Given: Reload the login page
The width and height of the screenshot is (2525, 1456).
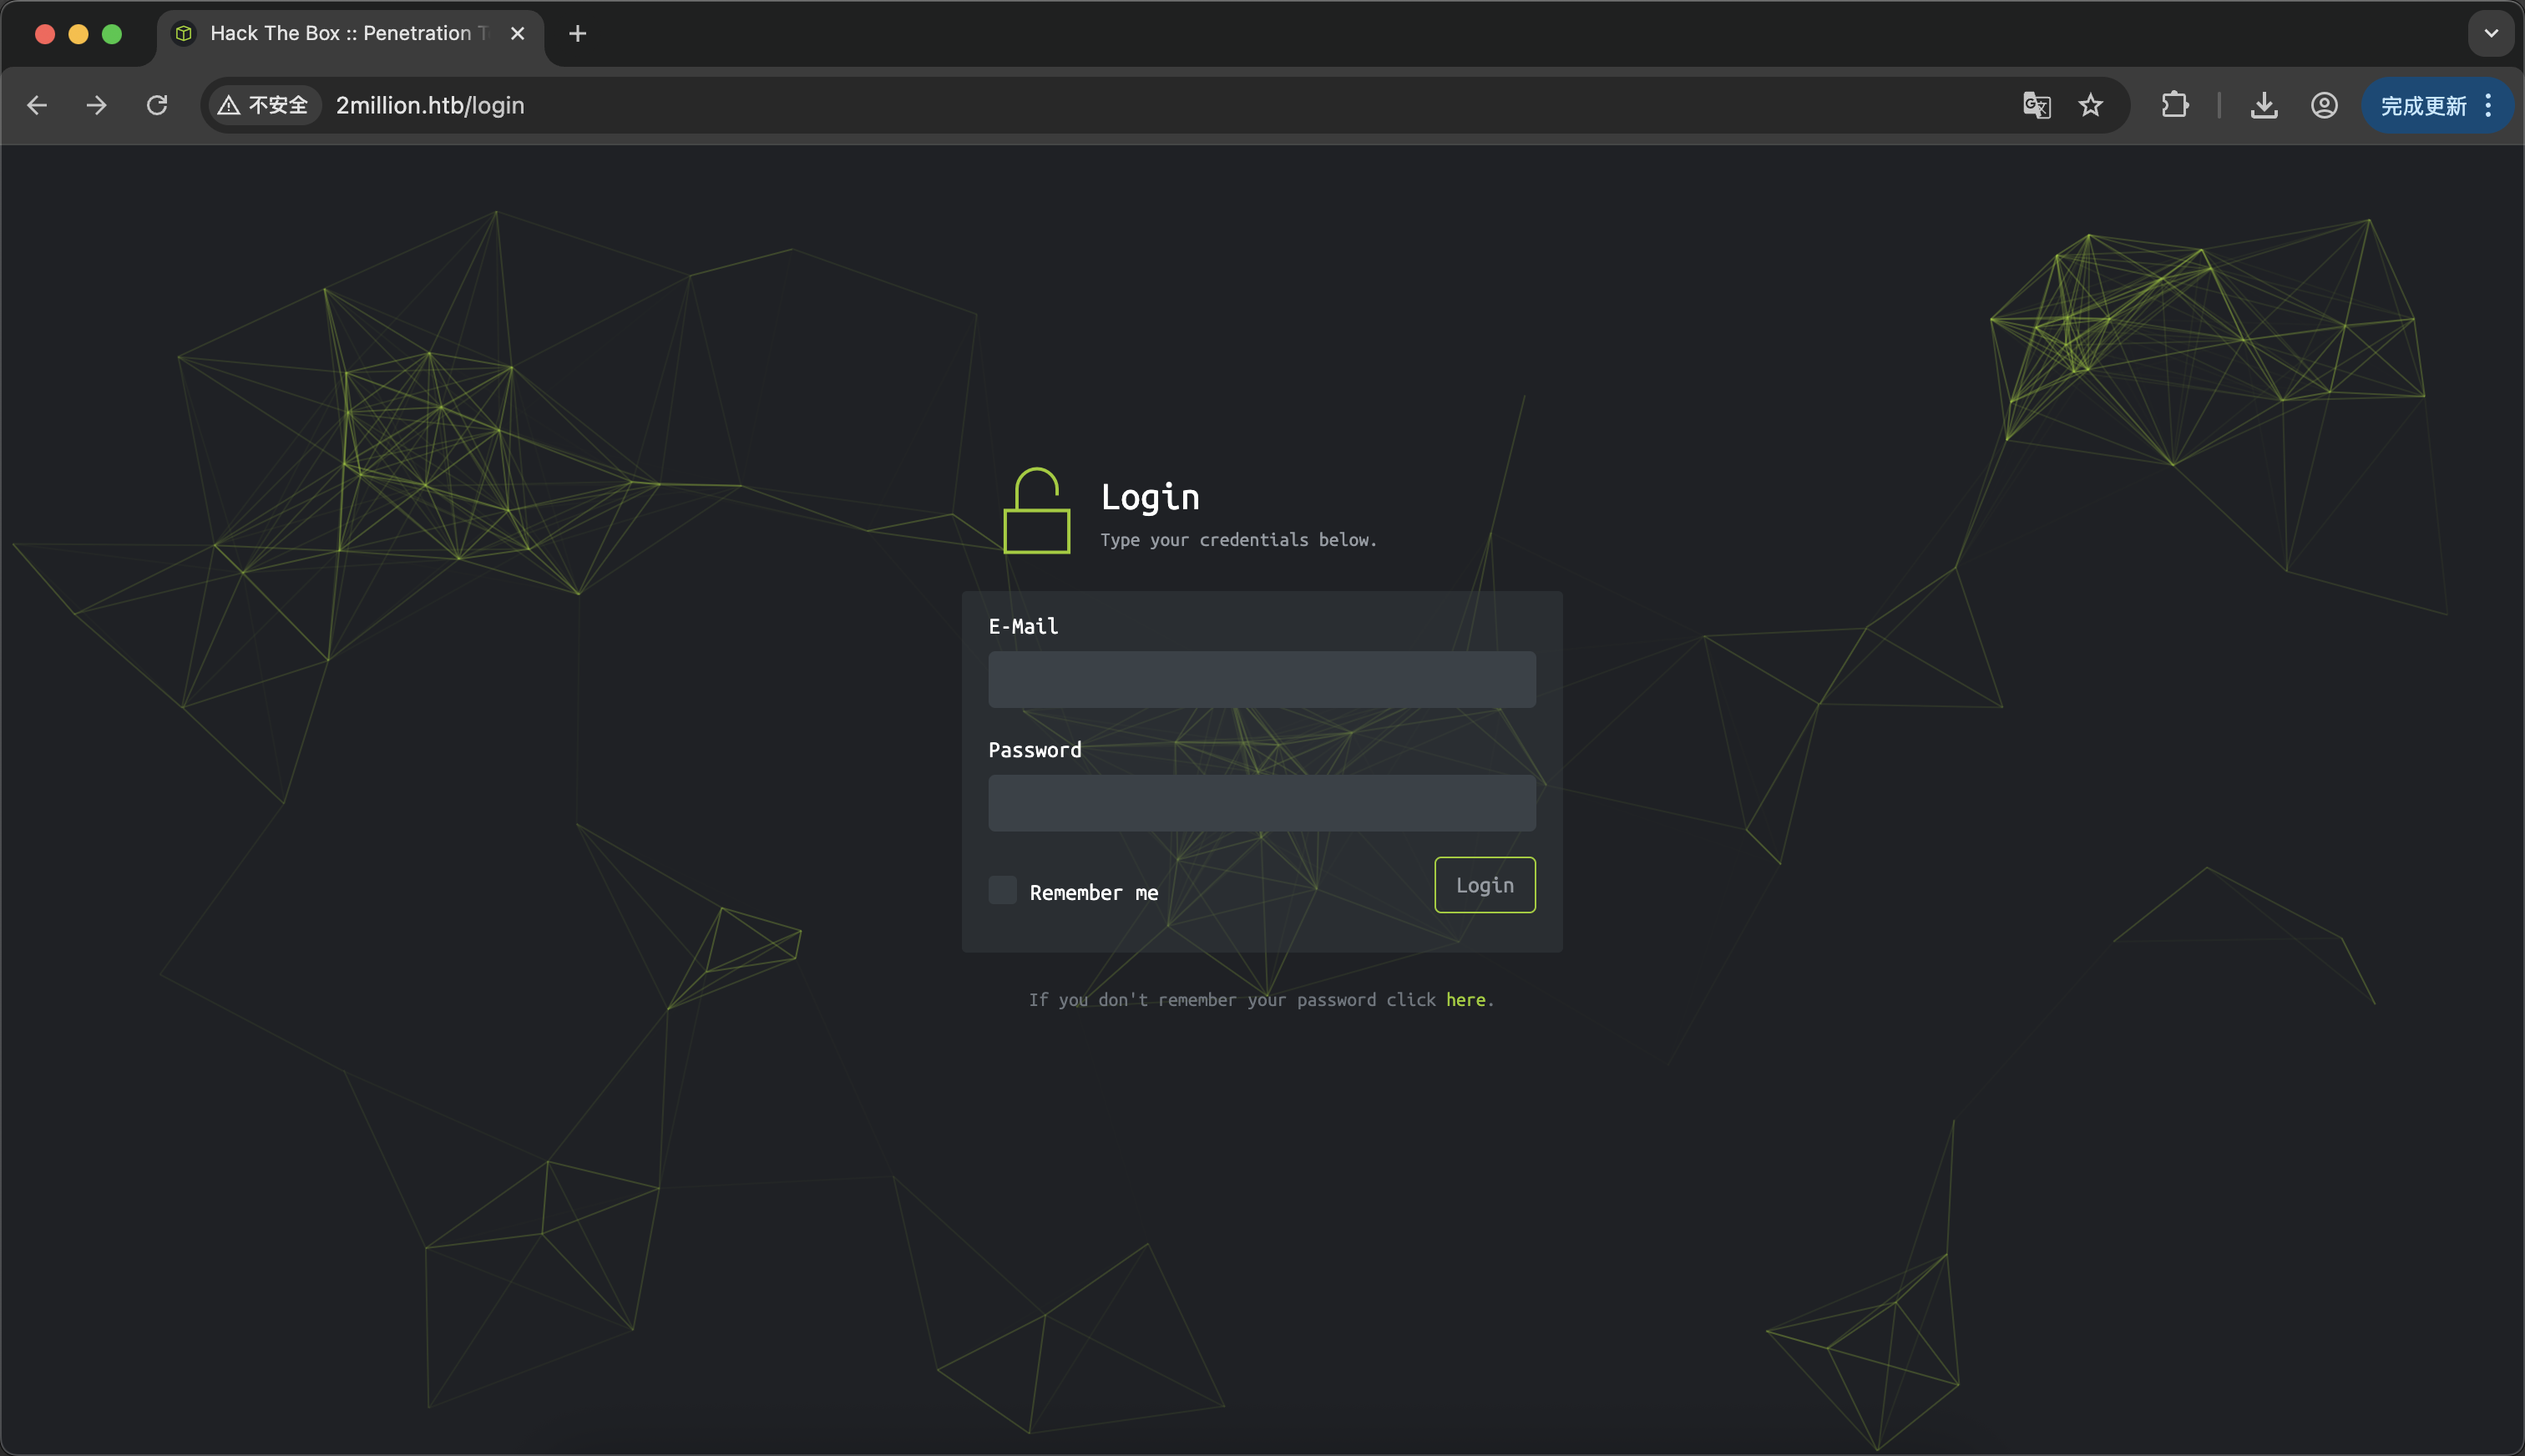Looking at the screenshot, I should [x=157, y=105].
